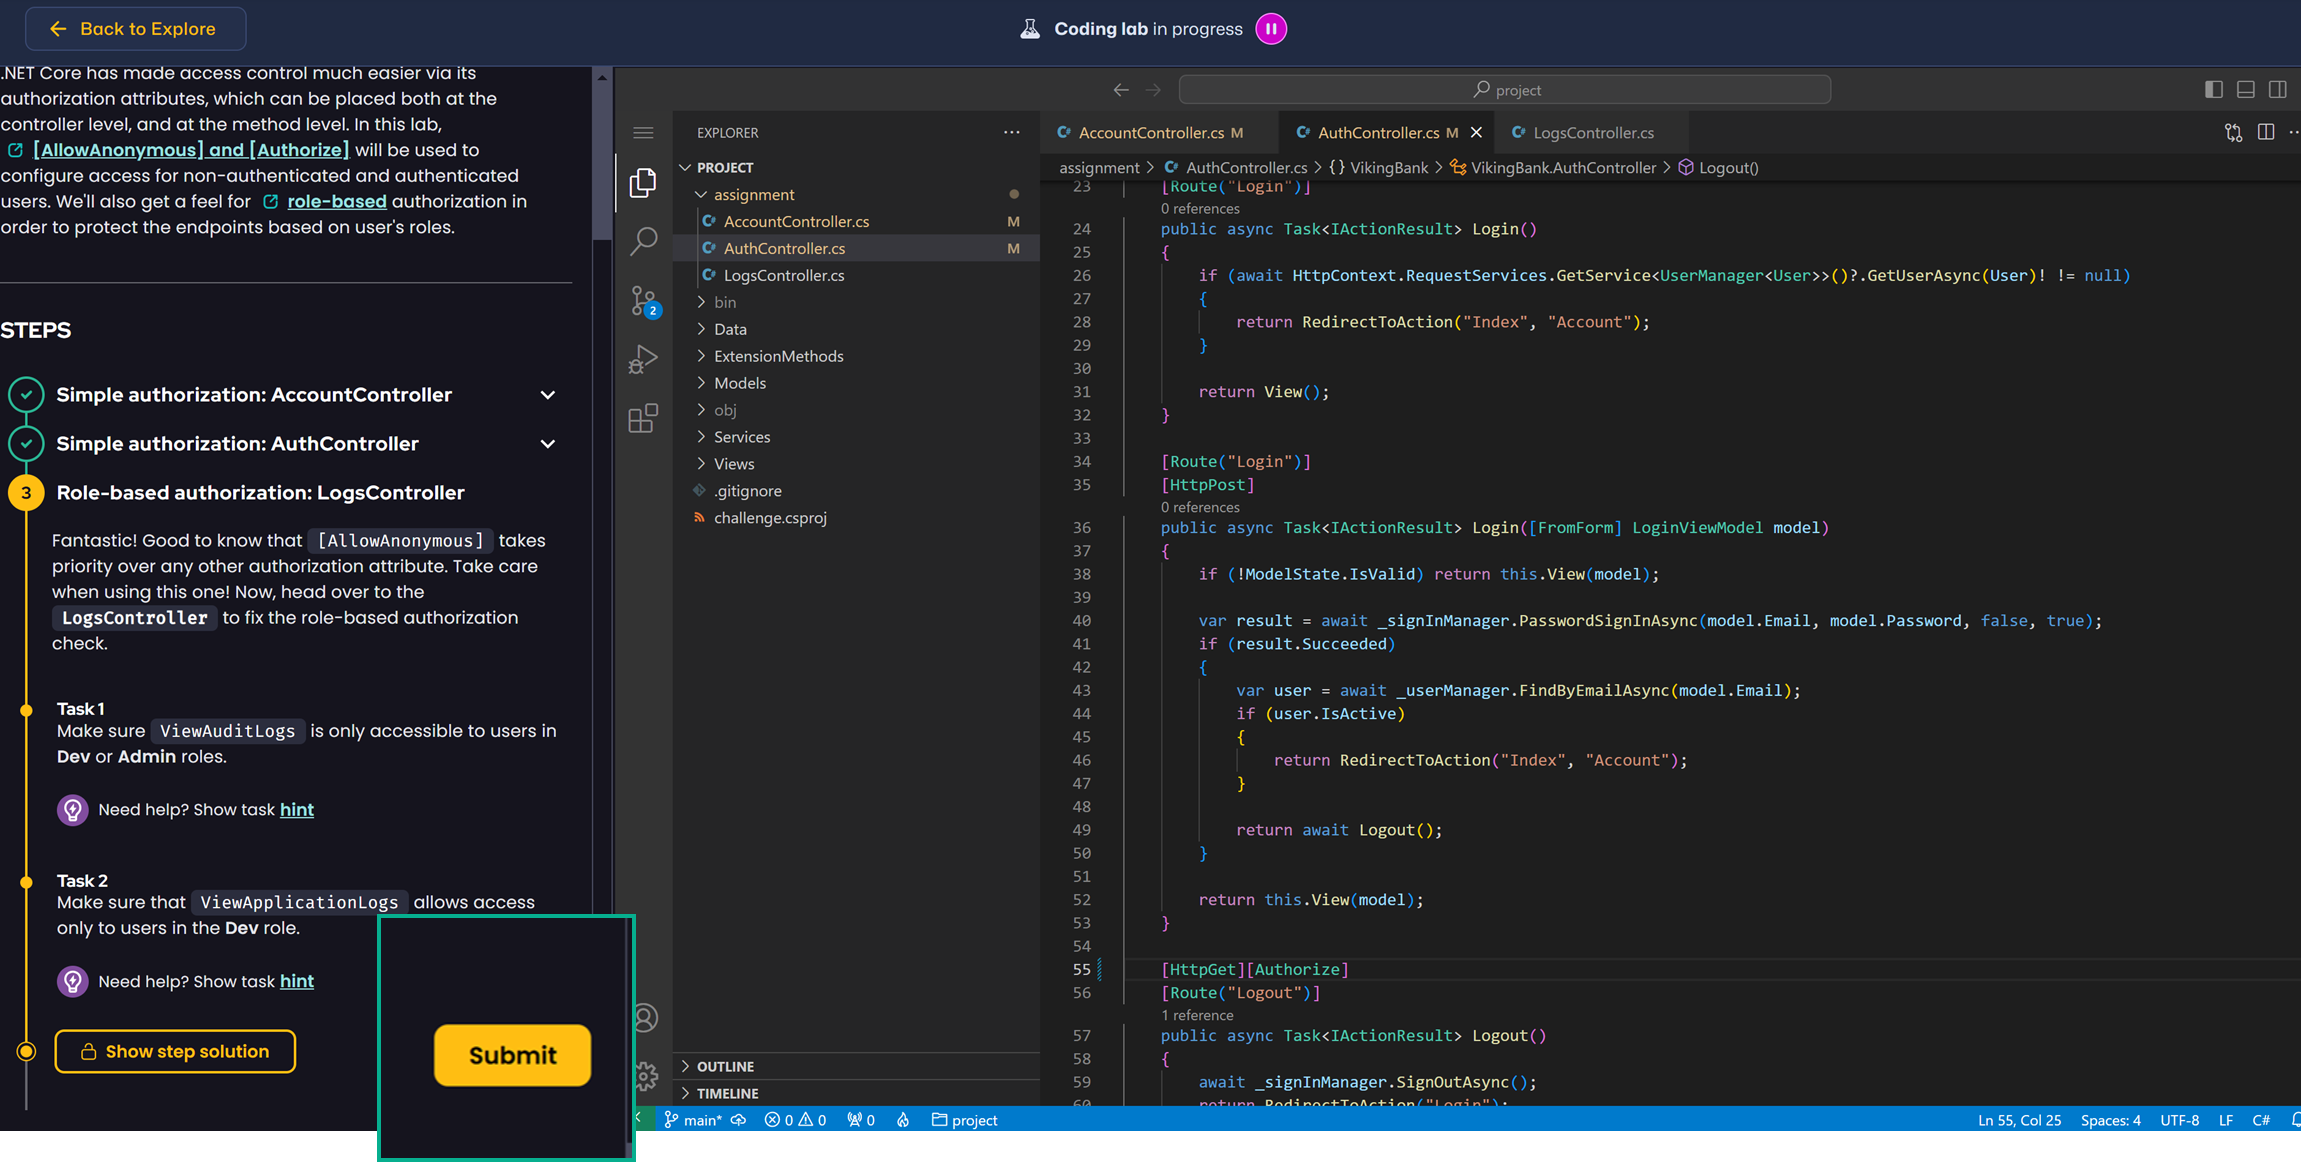The height and width of the screenshot is (1162, 2301).
Task: Click the main* branch indicator
Action: pyautogui.click(x=693, y=1120)
